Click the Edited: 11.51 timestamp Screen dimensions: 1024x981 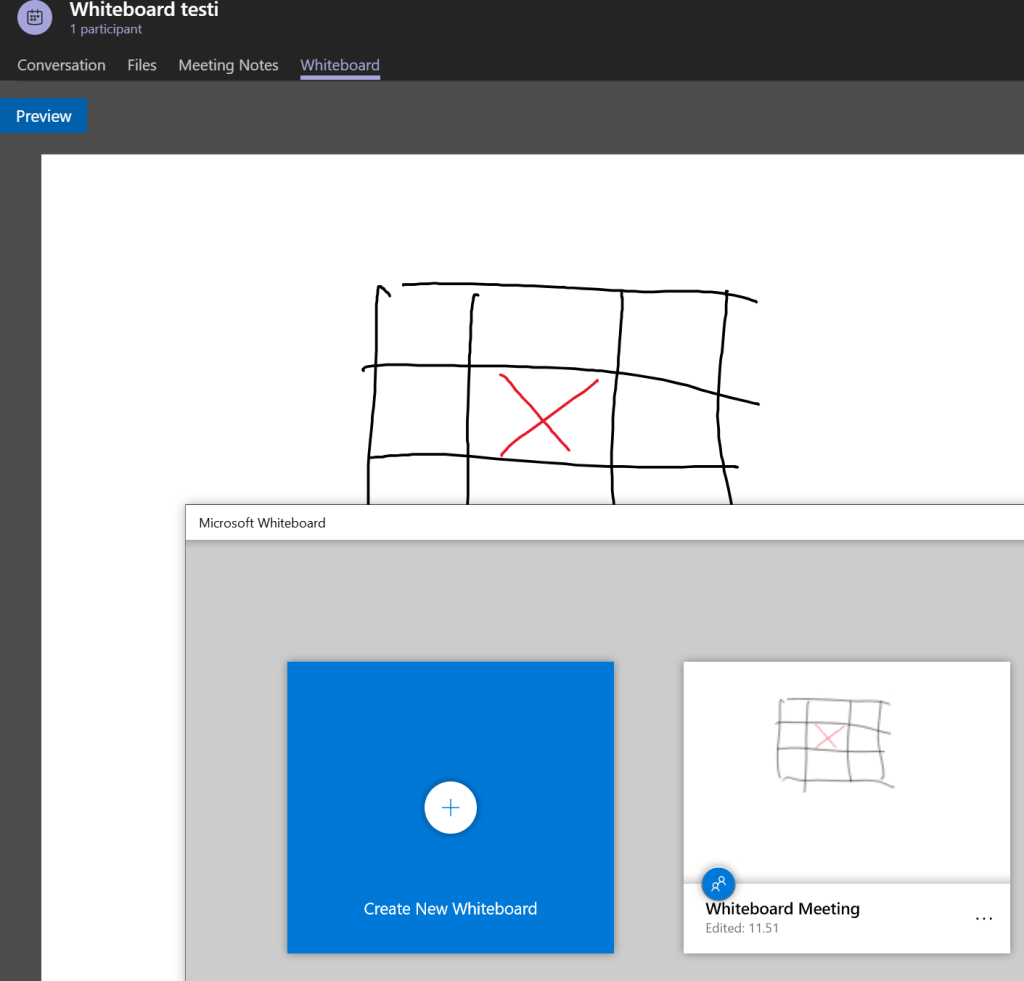tap(742, 928)
